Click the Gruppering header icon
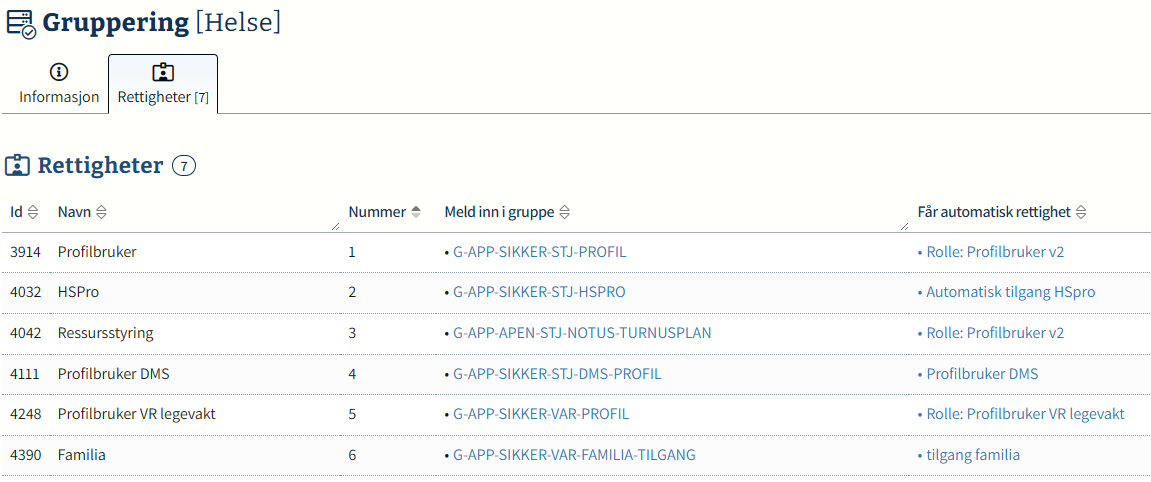Image resolution: width=1151 pixels, height=482 pixels. (20, 24)
